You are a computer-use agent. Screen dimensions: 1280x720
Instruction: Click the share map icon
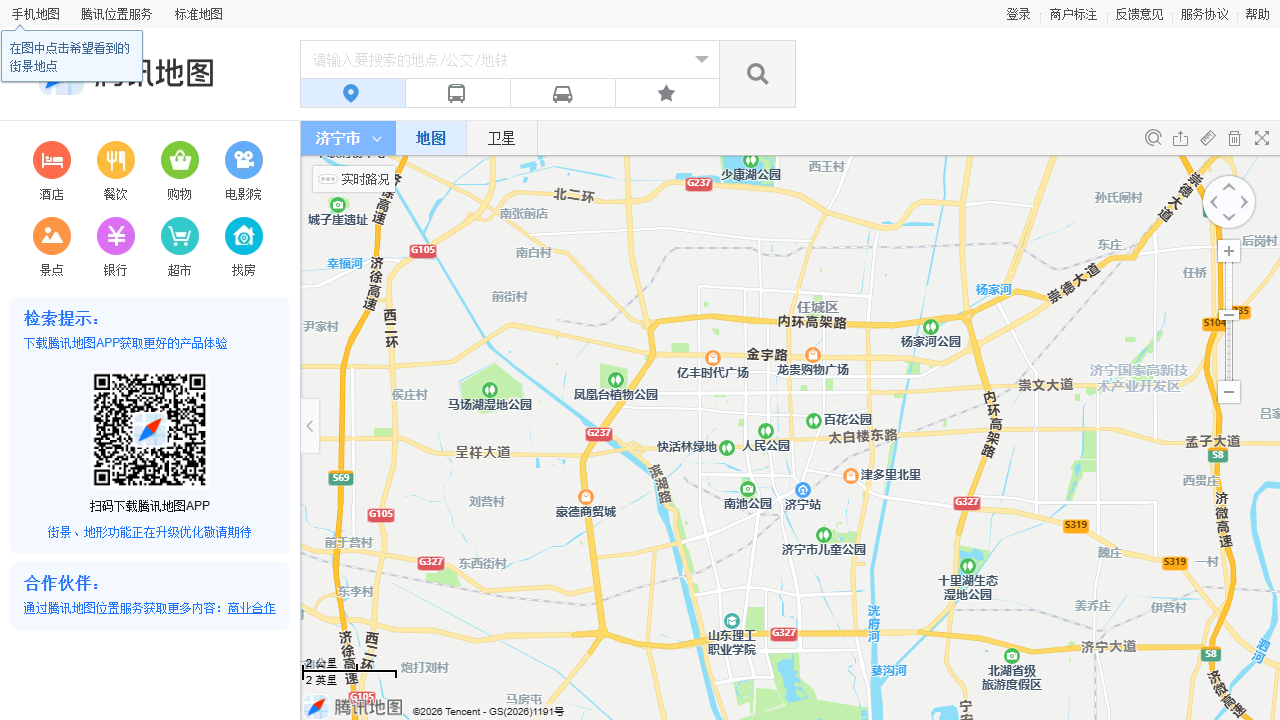[1180, 138]
